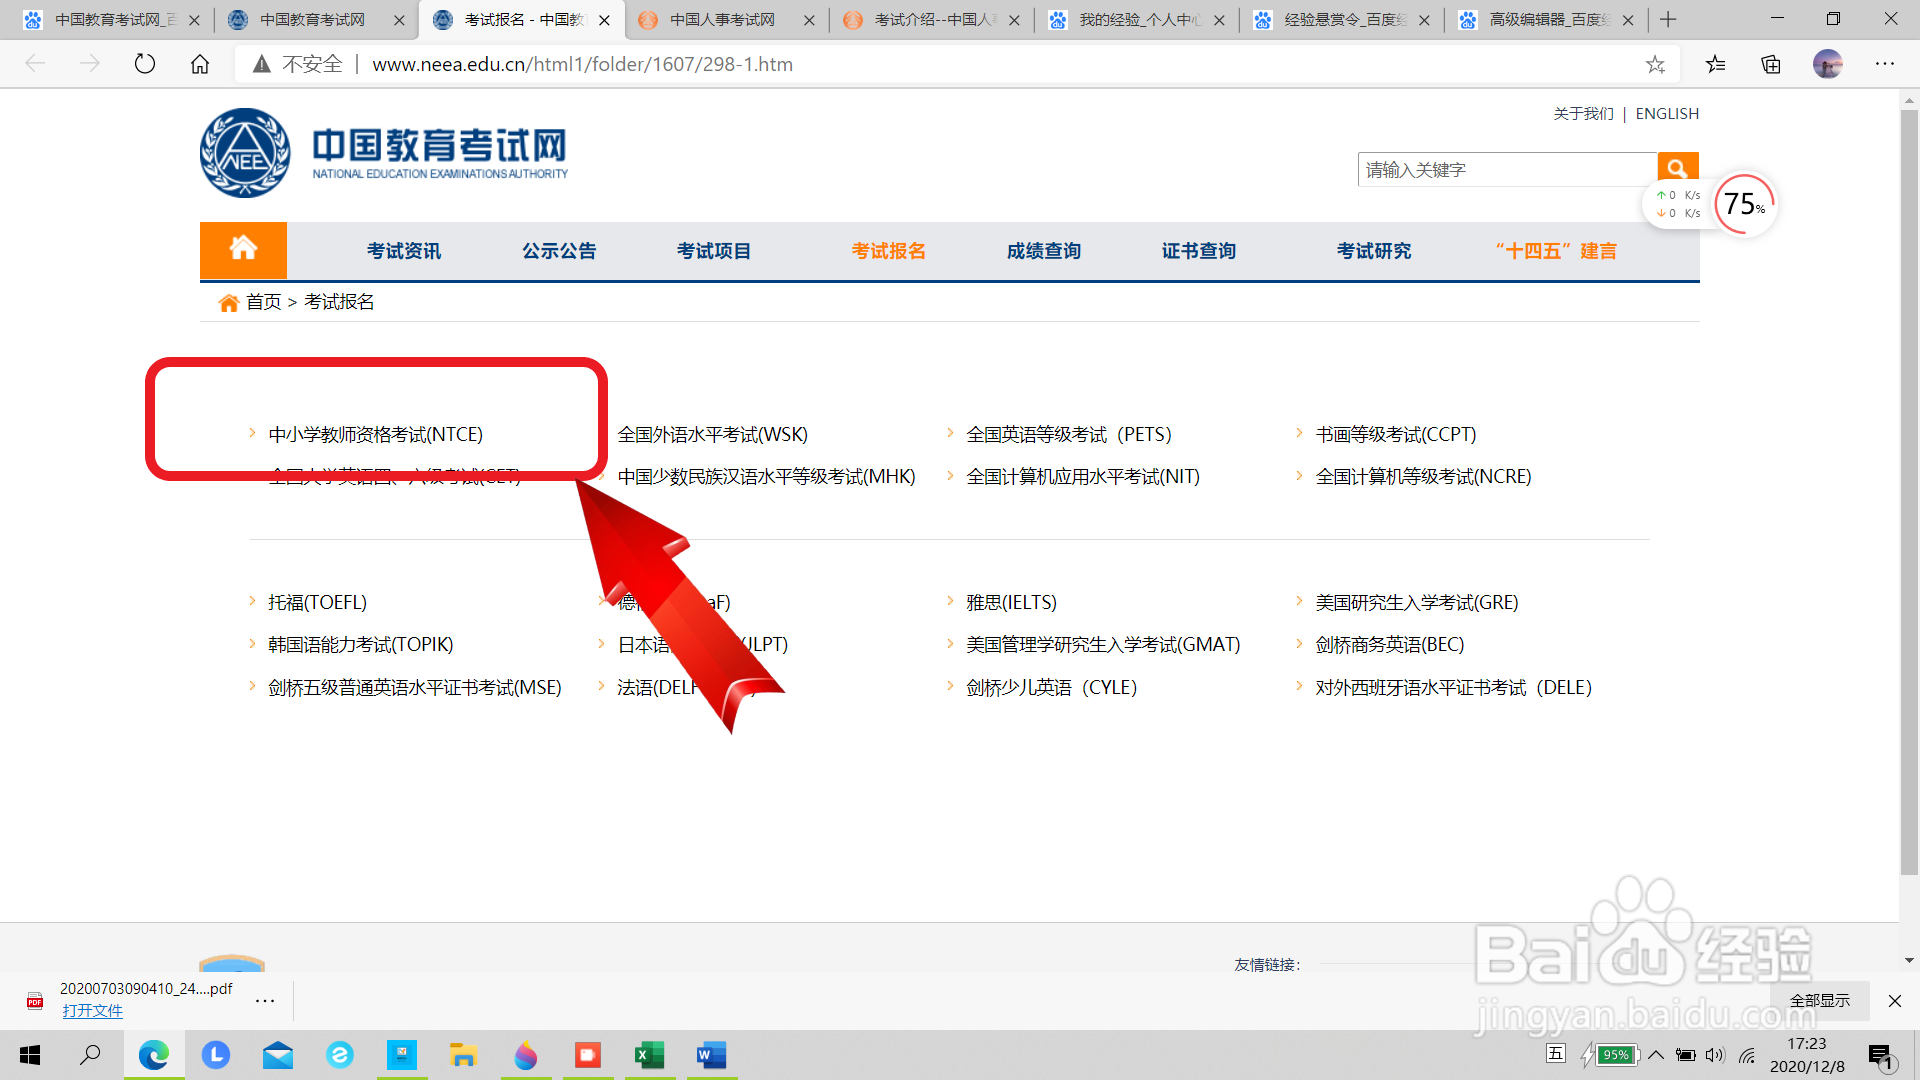Click 中小学教师资格考试(NTCE) link
Image resolution: width=1920 pixels, height=1080 pixels.
point(376,434)
